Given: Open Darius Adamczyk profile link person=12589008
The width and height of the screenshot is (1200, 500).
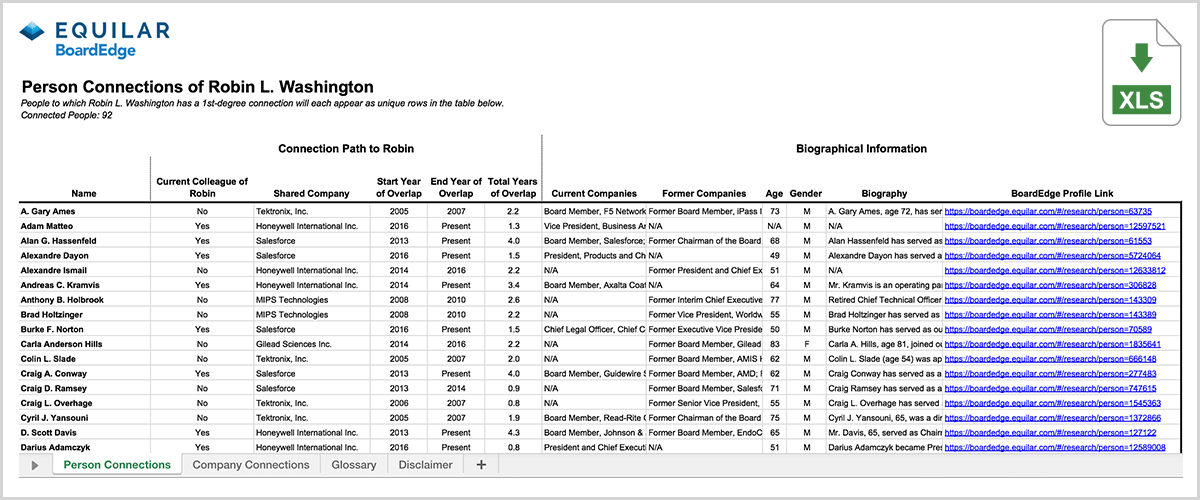Looking at the screenshot, I should pos(1055,447).
